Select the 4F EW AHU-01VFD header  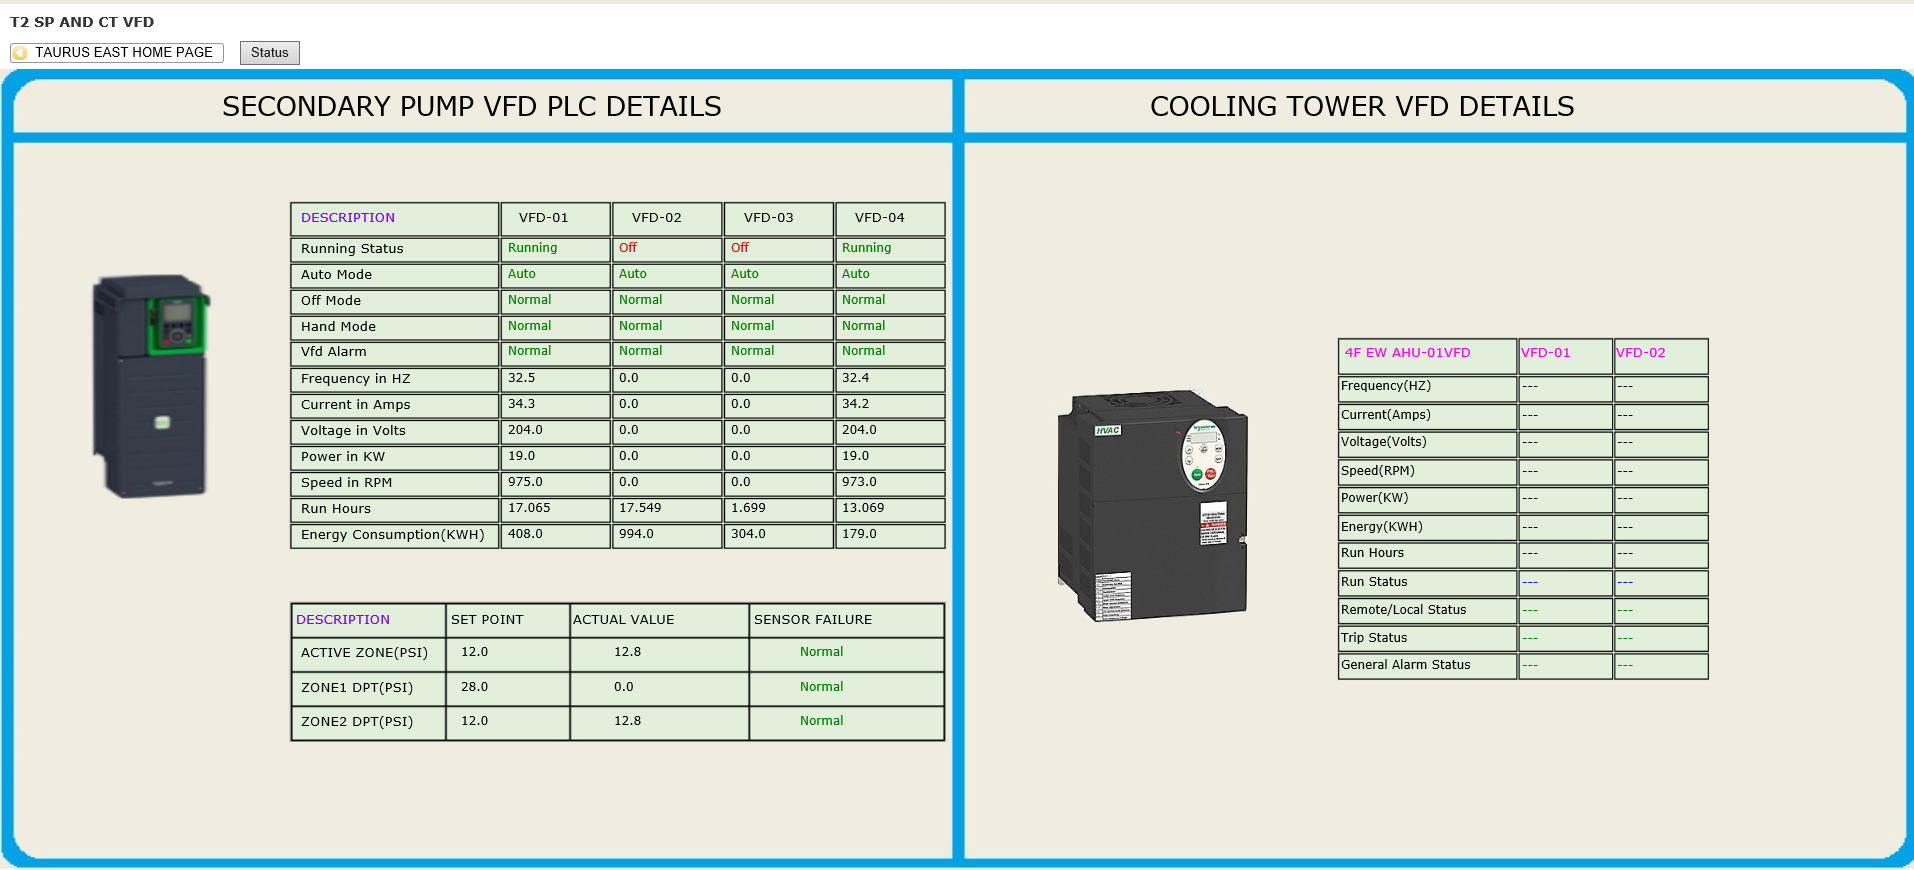1407,353
